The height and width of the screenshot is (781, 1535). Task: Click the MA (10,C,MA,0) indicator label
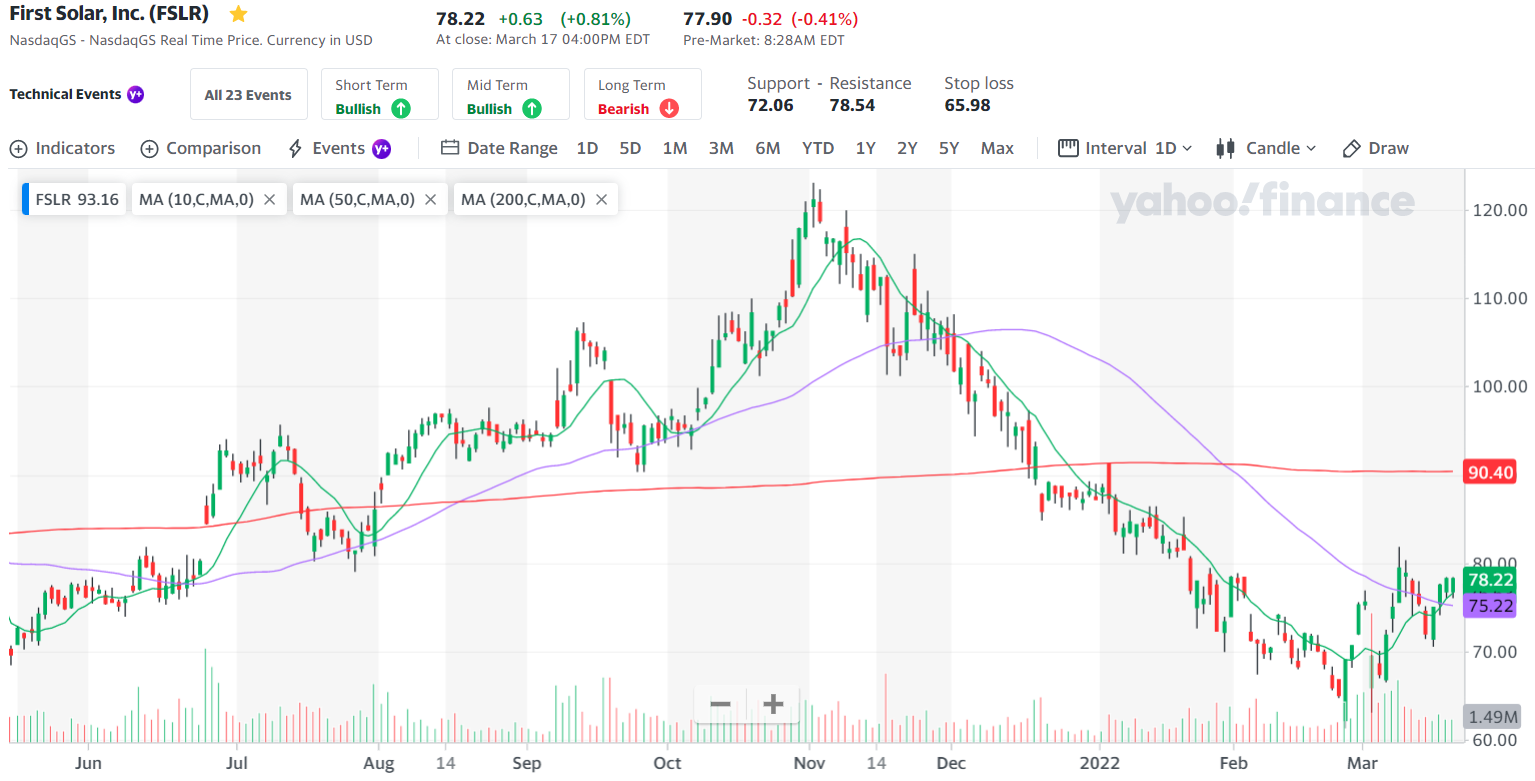[195, 199]
